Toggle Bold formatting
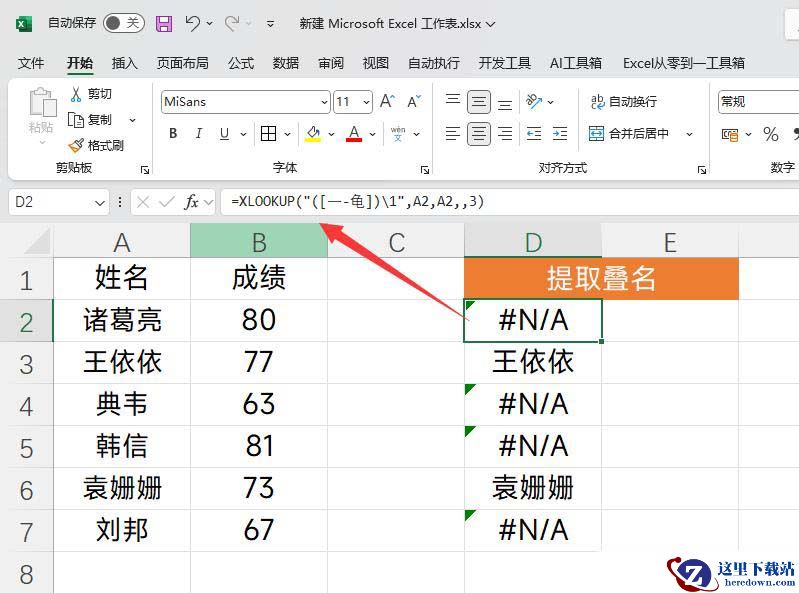799x593 pixels. coord(173,133)
